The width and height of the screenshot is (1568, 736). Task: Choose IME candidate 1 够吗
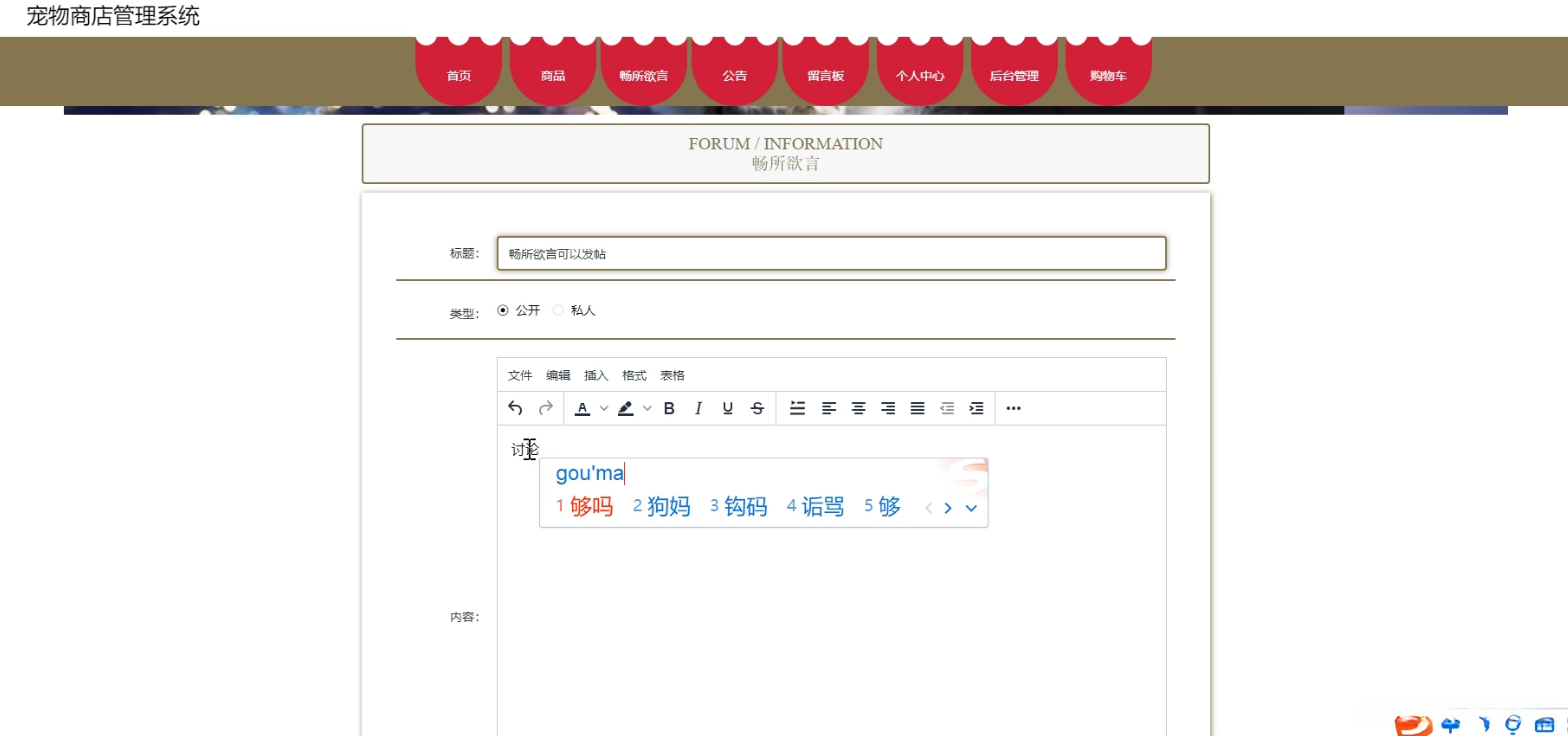584,507
